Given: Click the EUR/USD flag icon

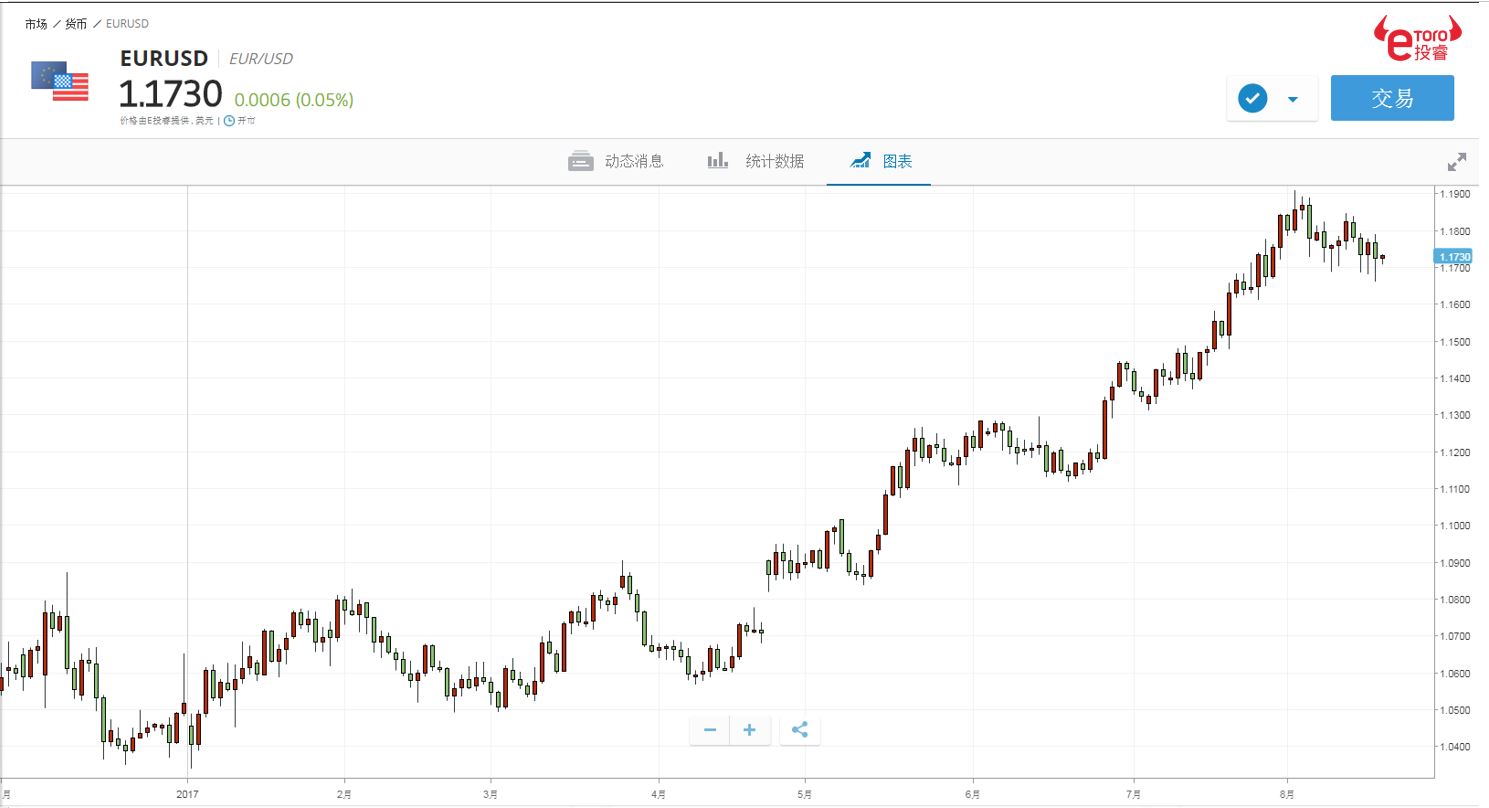Looking at the screenshot, I should tap(60, 82).
